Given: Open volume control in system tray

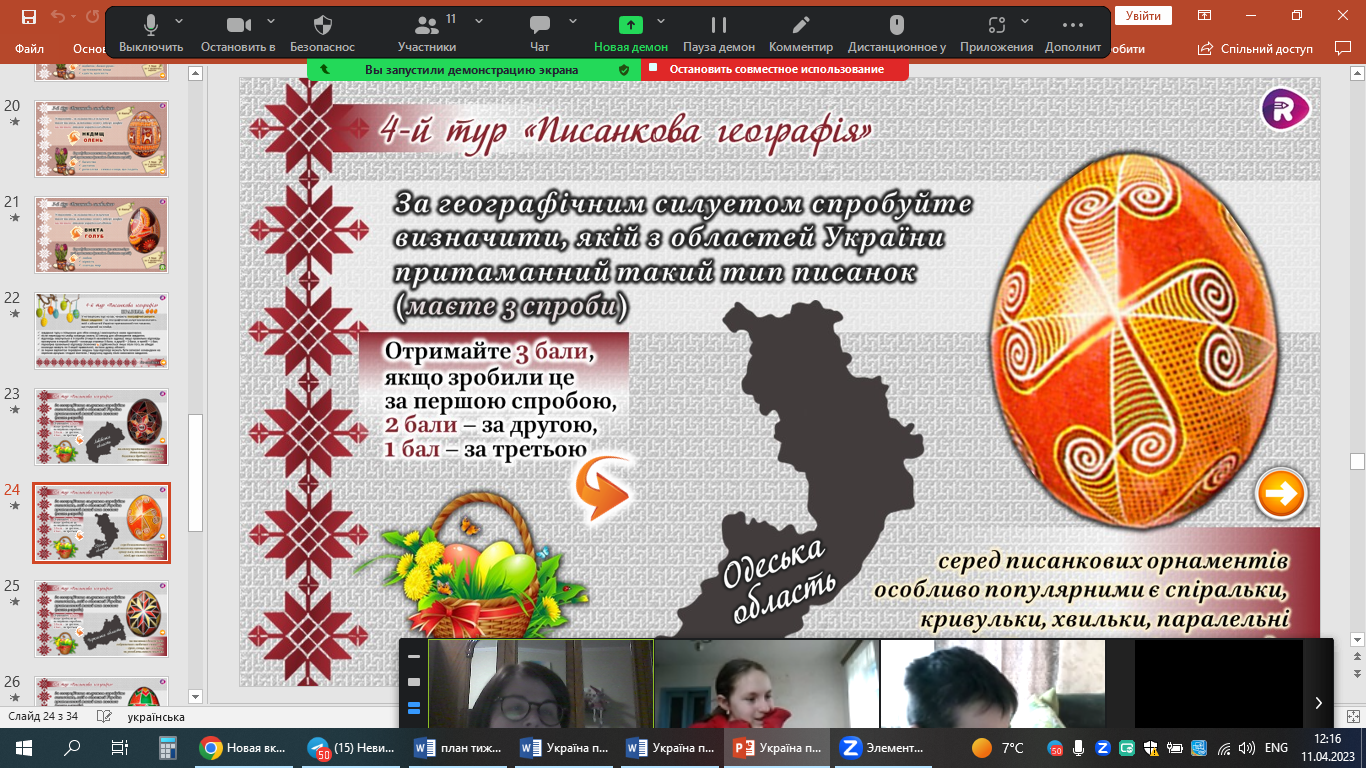Looking at the screenshot, I should click(x=1246, y=747).
